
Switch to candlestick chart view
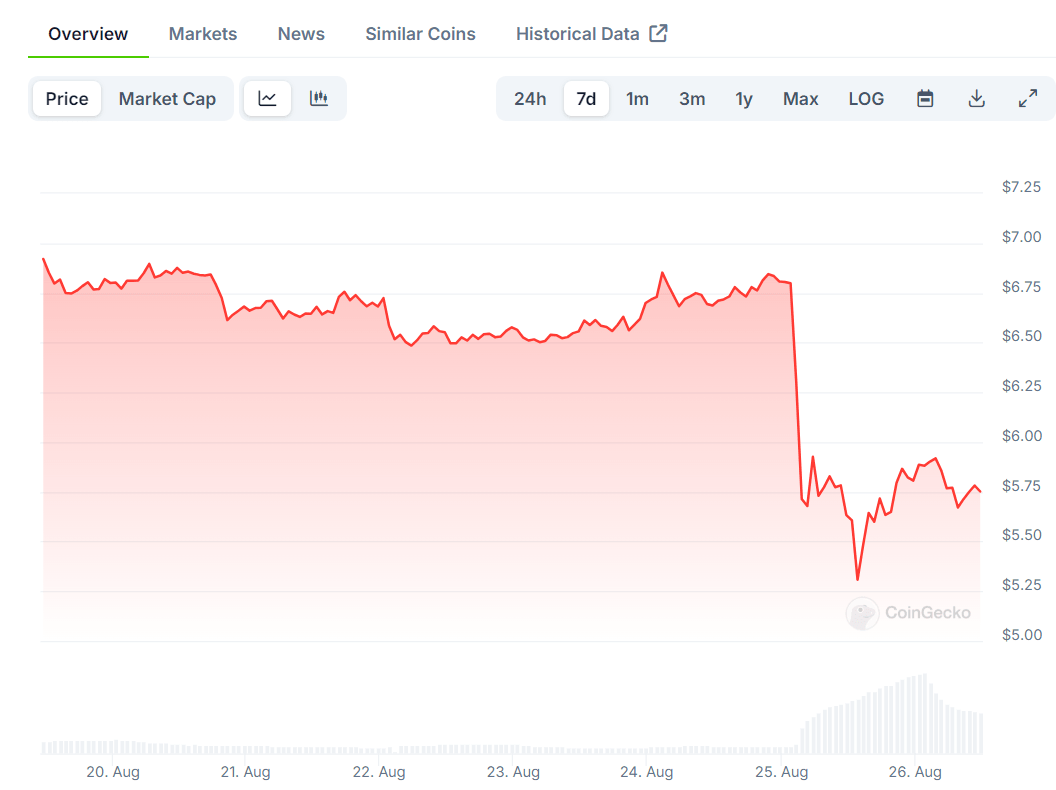[x=319, y=98]
